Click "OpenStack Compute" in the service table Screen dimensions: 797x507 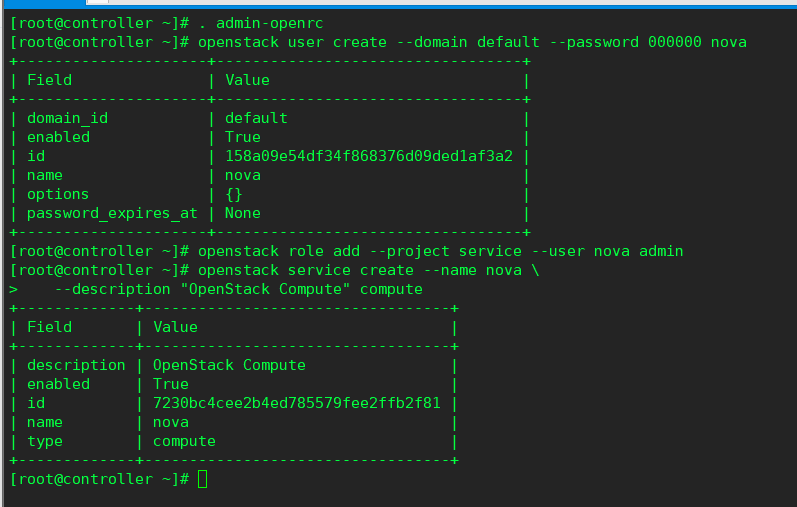[229, 365]
